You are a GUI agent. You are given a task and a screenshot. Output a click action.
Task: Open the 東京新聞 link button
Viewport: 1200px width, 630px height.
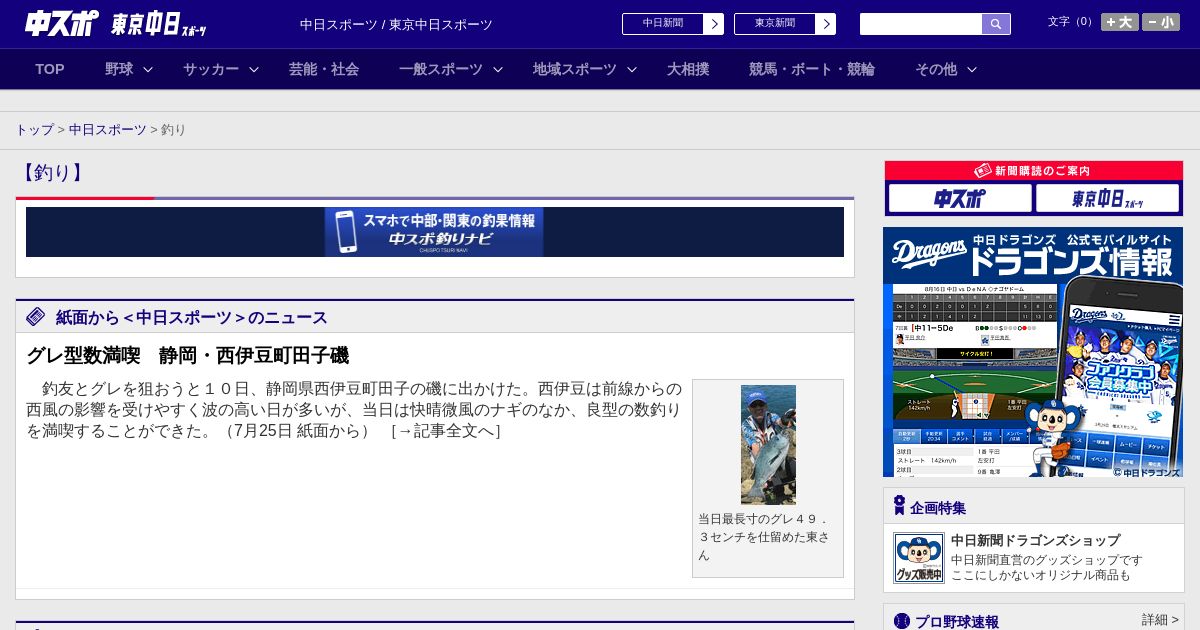tap(775, 24)
